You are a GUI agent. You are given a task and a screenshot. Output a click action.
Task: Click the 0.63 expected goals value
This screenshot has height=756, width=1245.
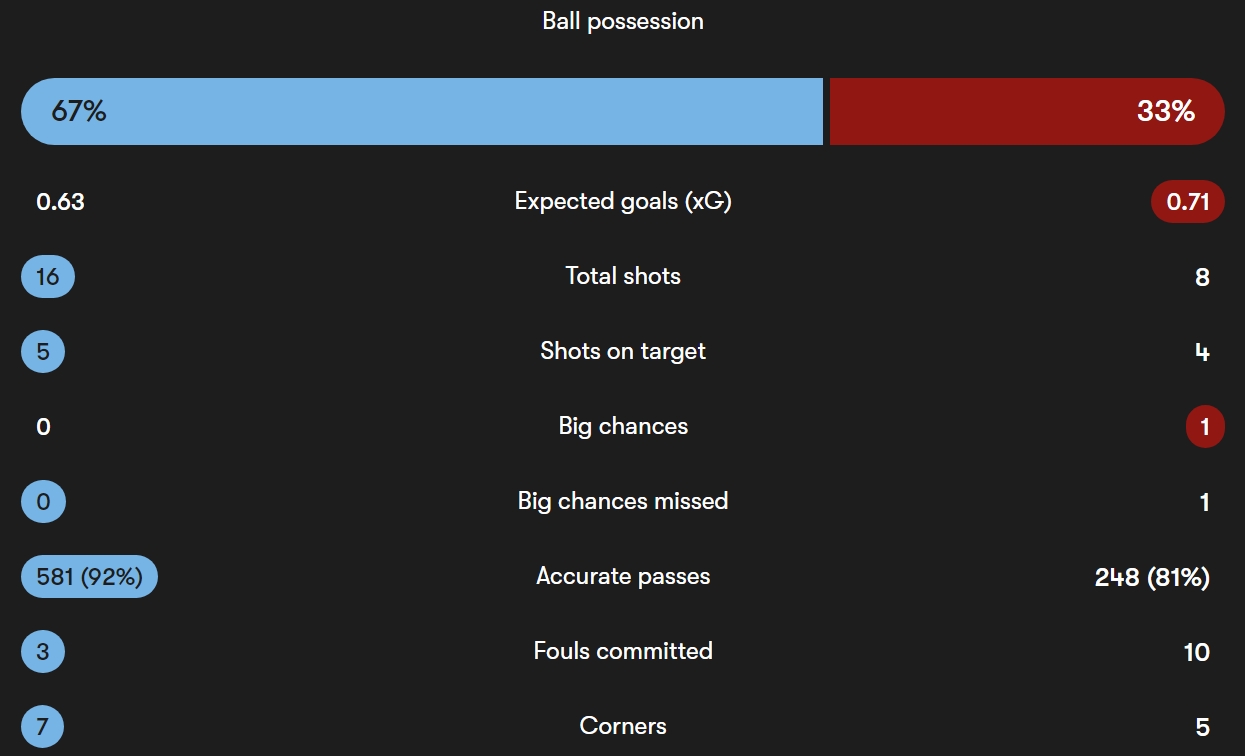pyautogui.click(x=60, y=202)
